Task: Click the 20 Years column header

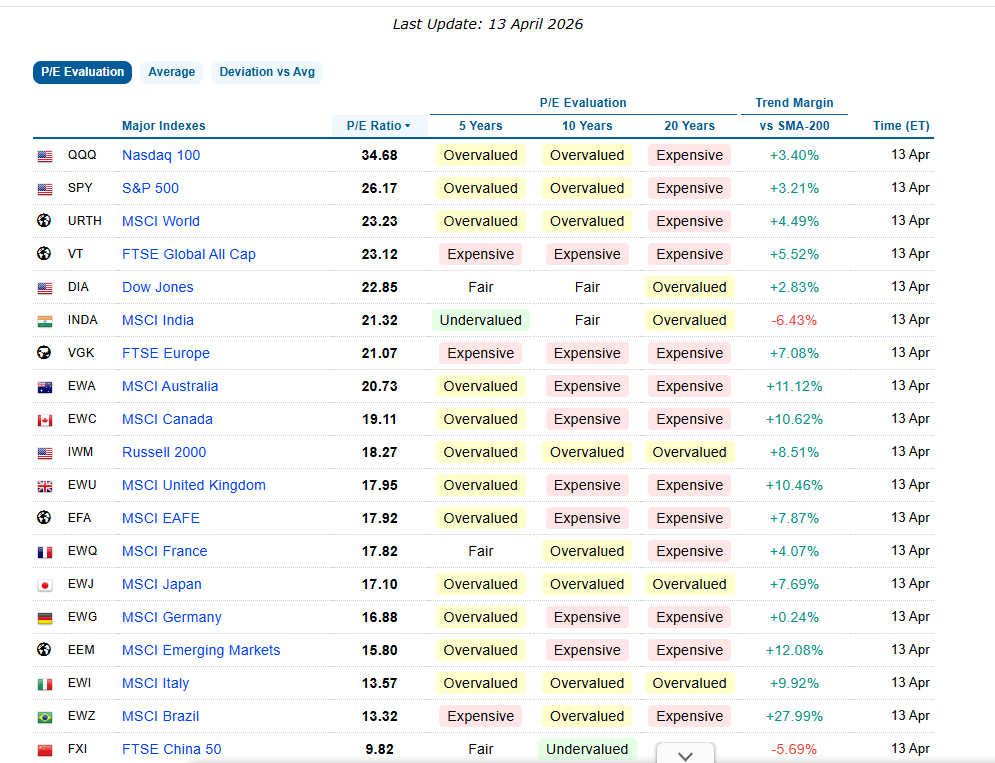Action: pyautogui.click(x=689, y=126)
